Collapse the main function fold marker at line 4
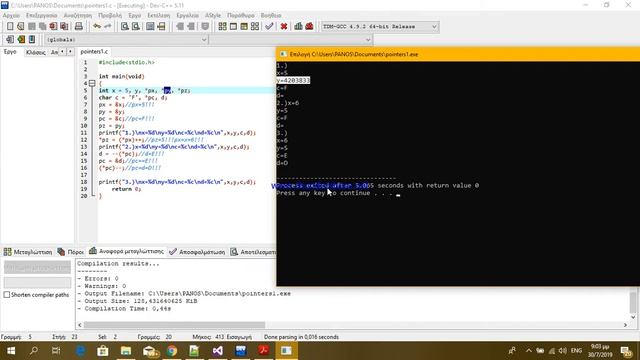This screenshot has width=640, height=360. [x=92, y=83]
